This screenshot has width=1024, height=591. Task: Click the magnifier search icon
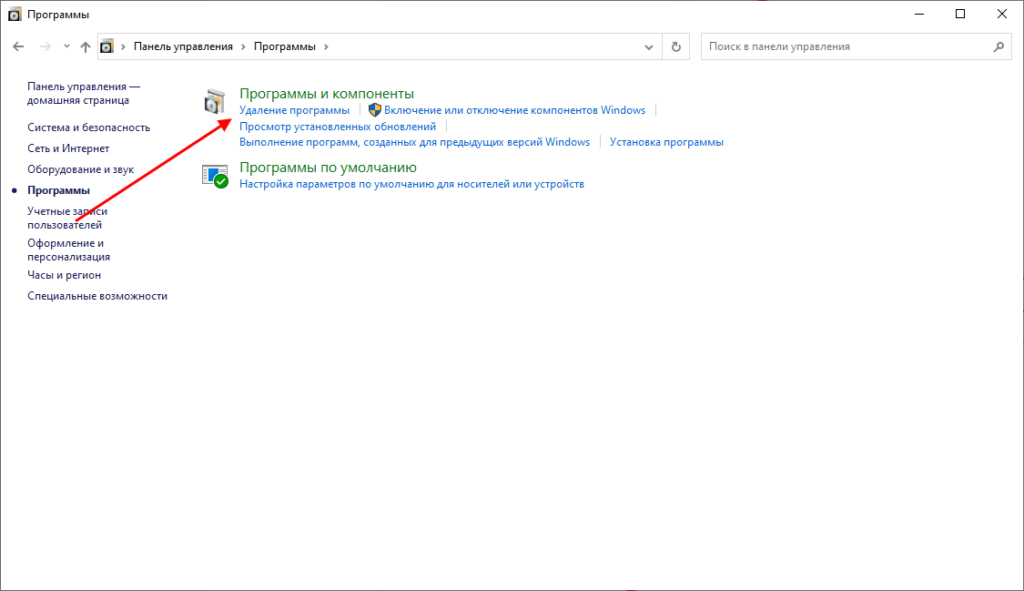point(998,47)
